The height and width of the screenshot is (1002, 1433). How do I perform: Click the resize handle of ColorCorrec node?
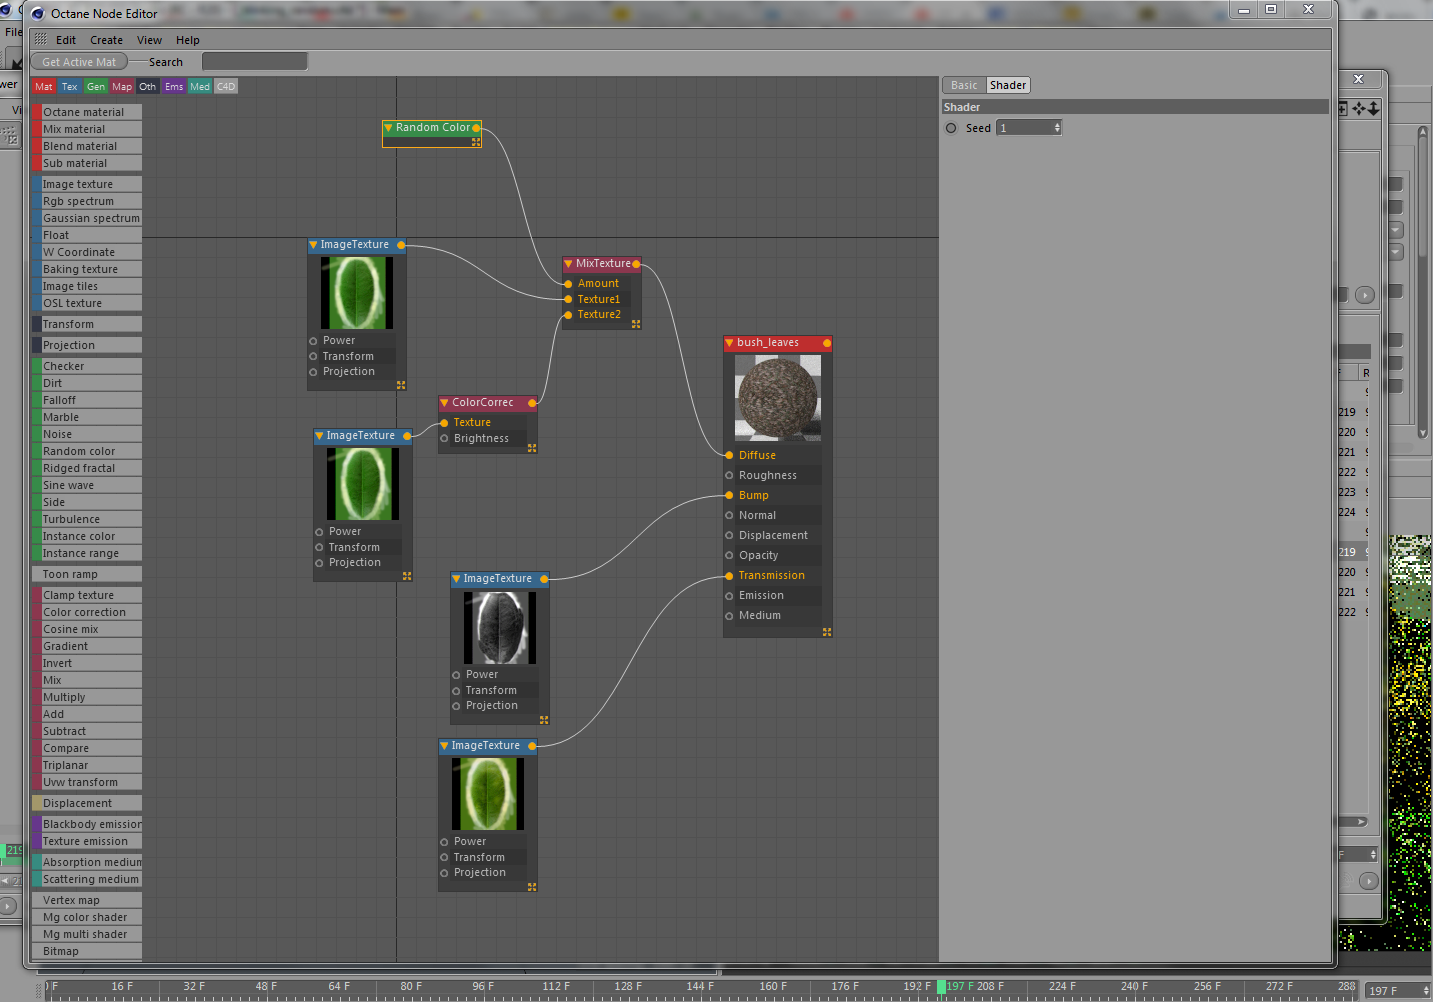click(x=532, y=448)
